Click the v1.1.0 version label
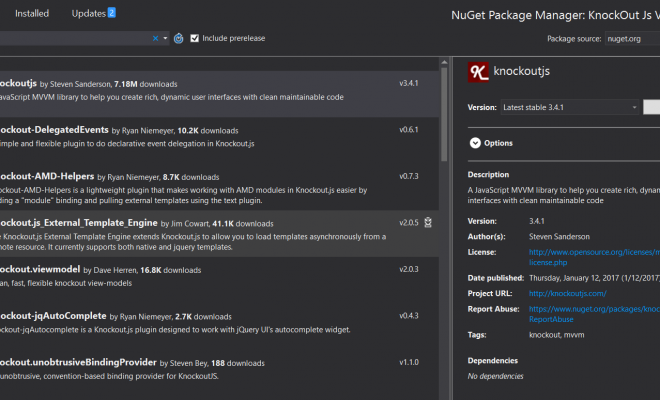This screenshot has width=660, height=400. 409,362
